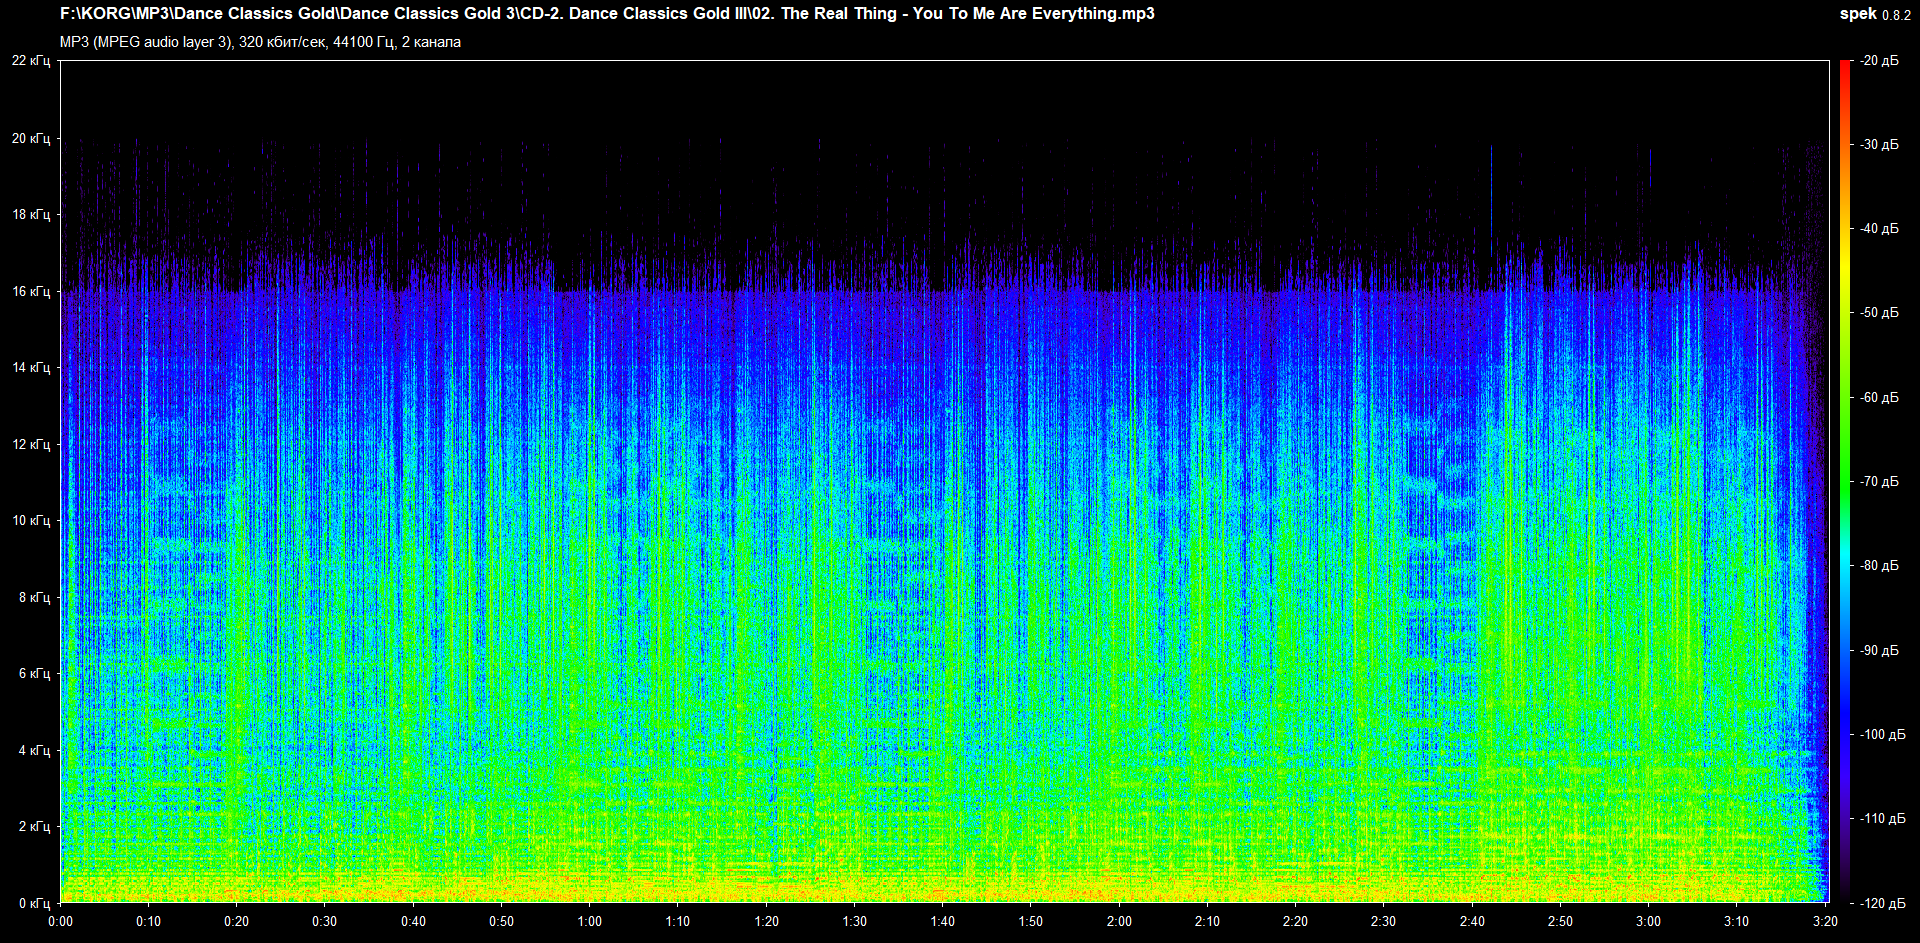Click the -80 дБ scale label
Screen dimensions: 1920x943
(1880, 566)
